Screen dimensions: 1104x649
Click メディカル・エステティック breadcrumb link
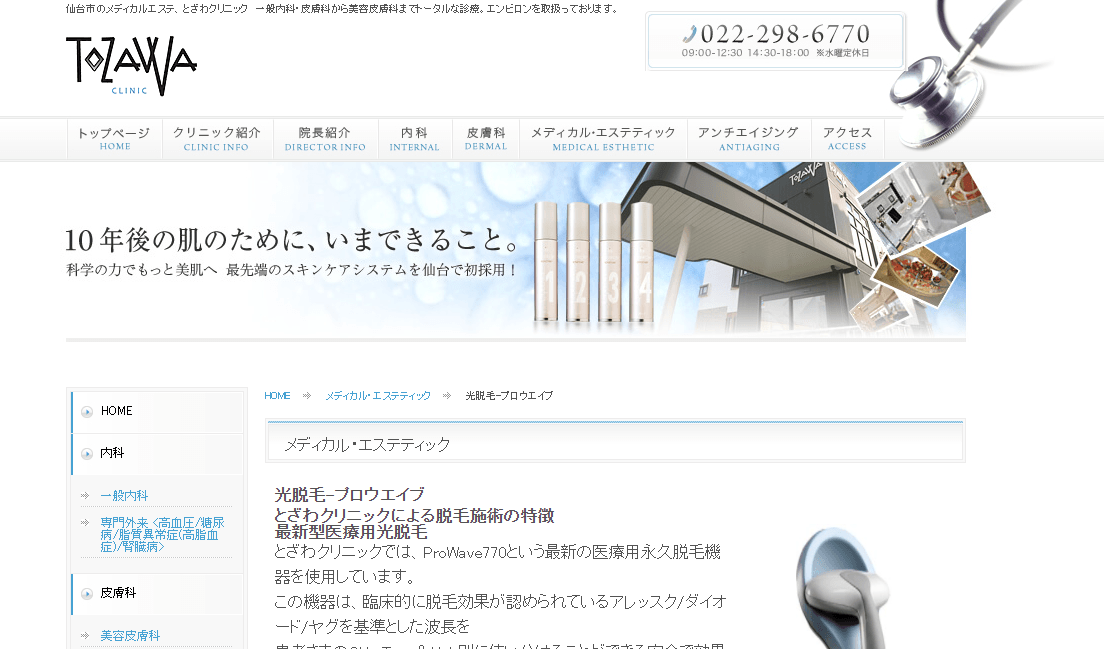click(x=378, y=396)
